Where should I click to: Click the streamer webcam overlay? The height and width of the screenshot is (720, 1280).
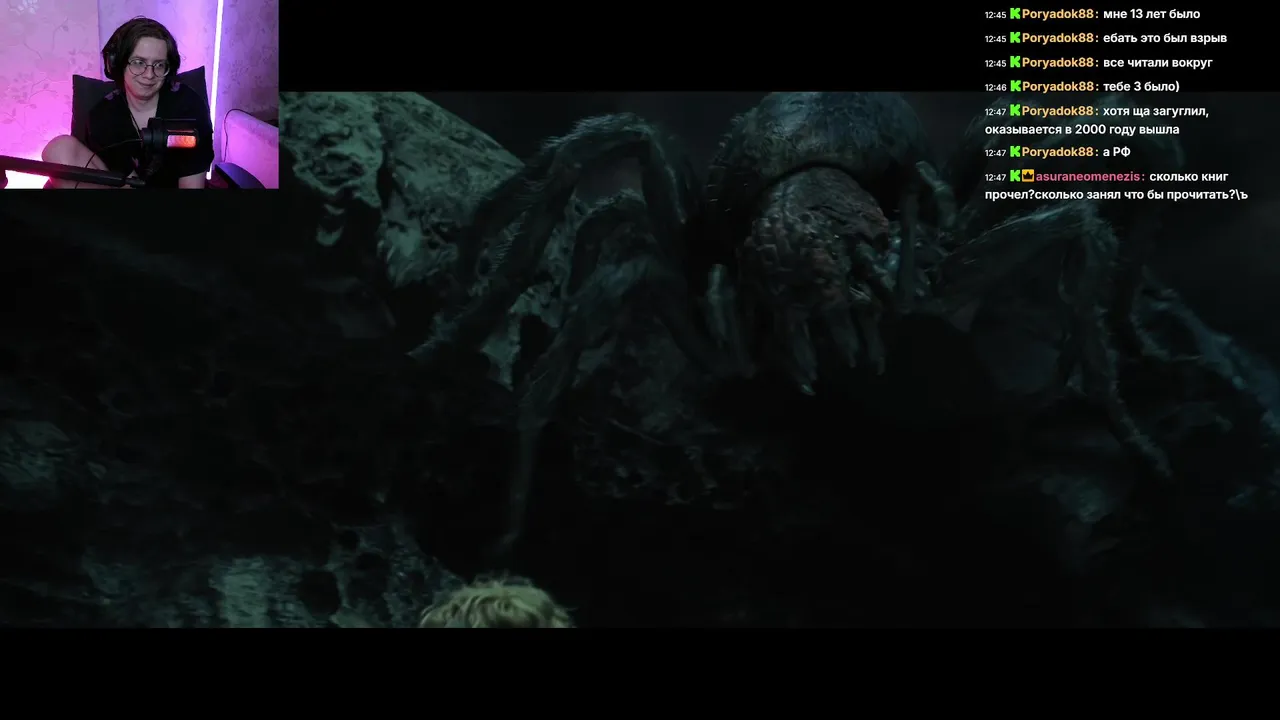(x=139, y=94)
